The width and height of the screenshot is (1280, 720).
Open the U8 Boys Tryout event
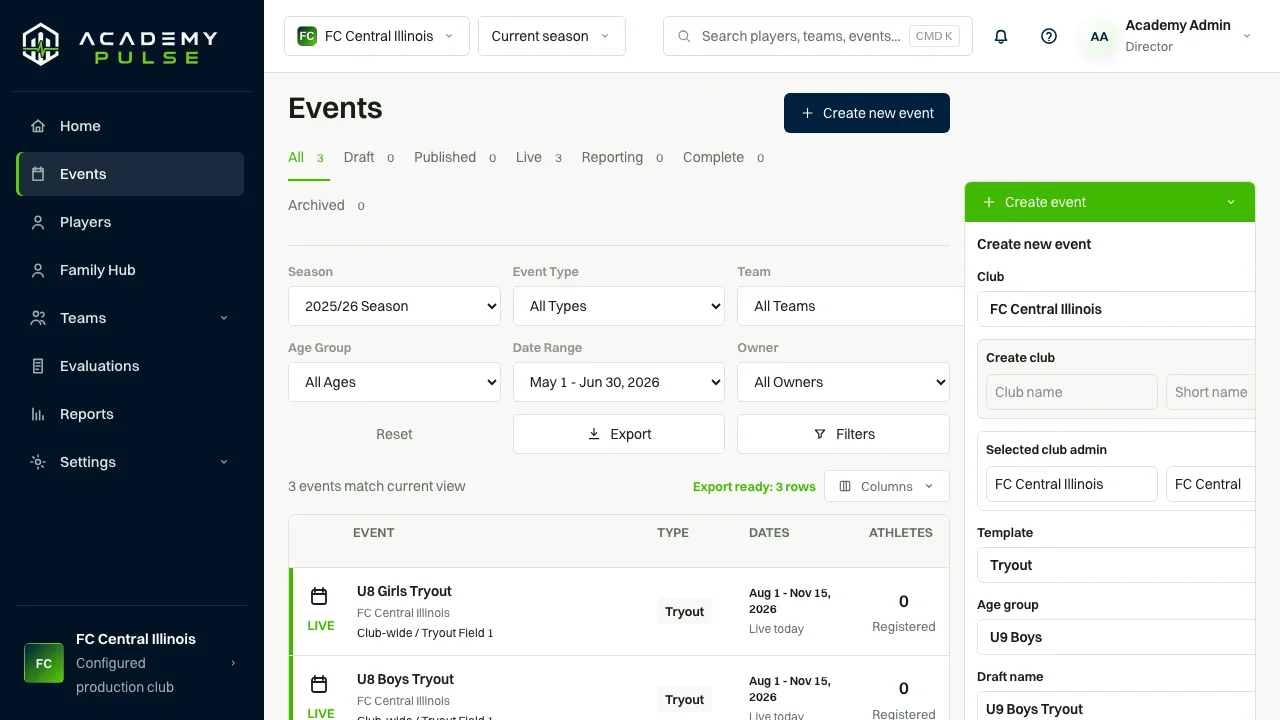pos(405,679)
